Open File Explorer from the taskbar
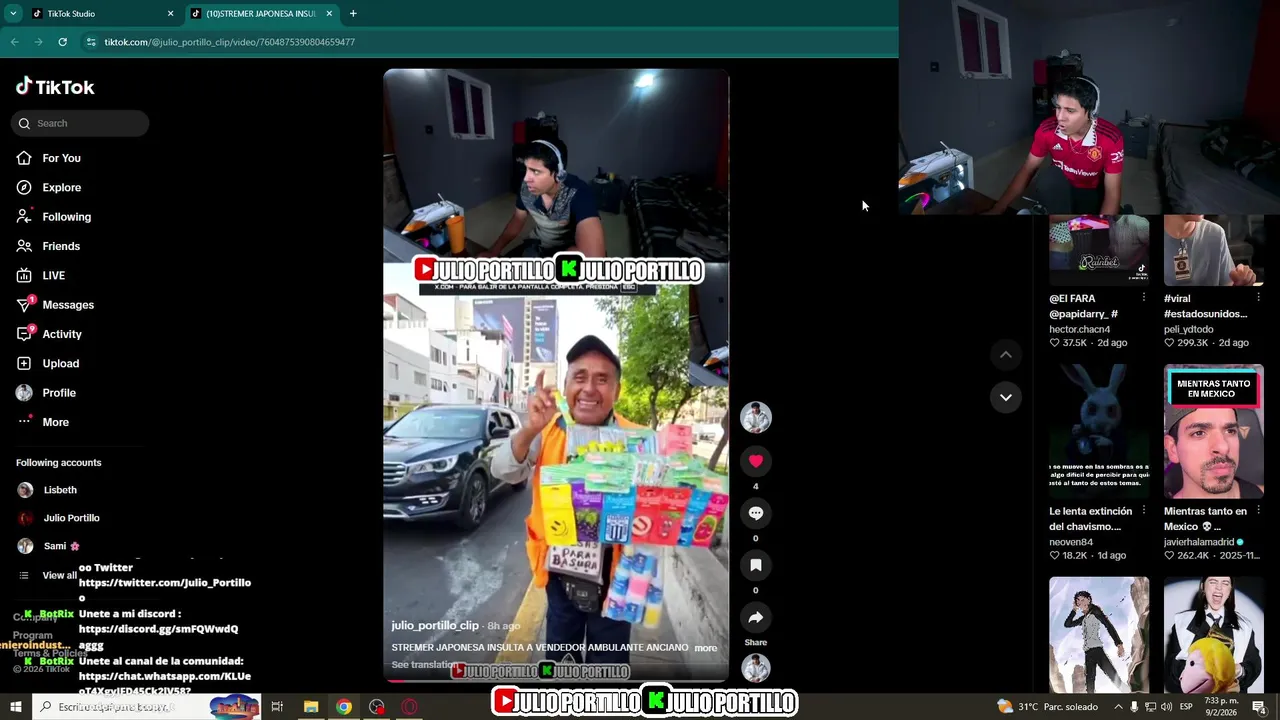Screen dimensions: 1280x720 pos(311,707)
